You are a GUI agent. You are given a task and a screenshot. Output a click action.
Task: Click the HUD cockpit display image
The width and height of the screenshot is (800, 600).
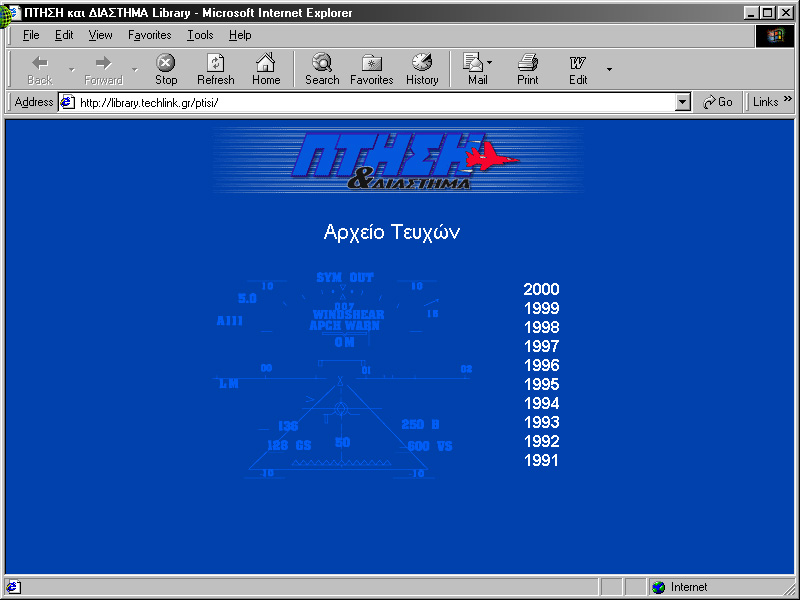[x=342, y=376]
